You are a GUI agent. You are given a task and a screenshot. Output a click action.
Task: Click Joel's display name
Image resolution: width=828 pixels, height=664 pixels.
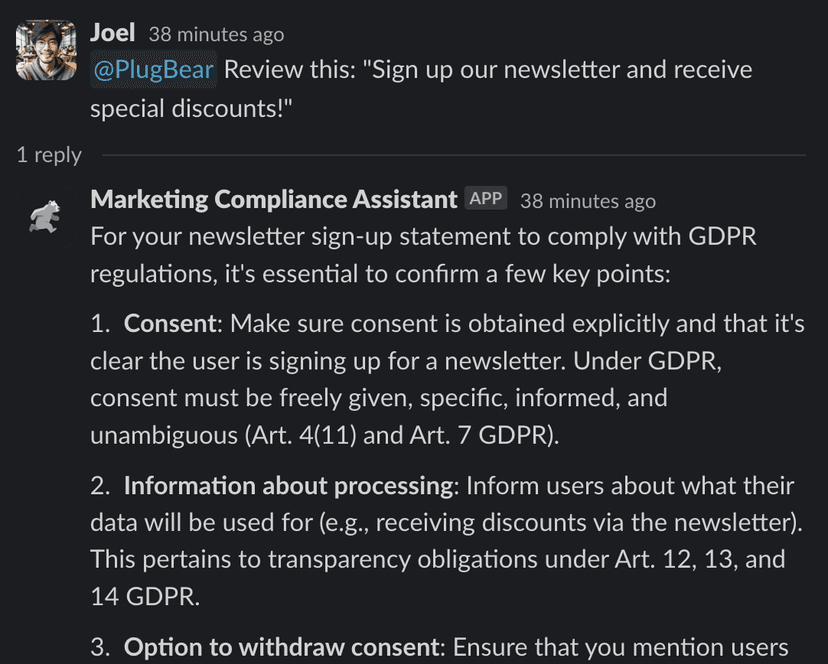112,32
